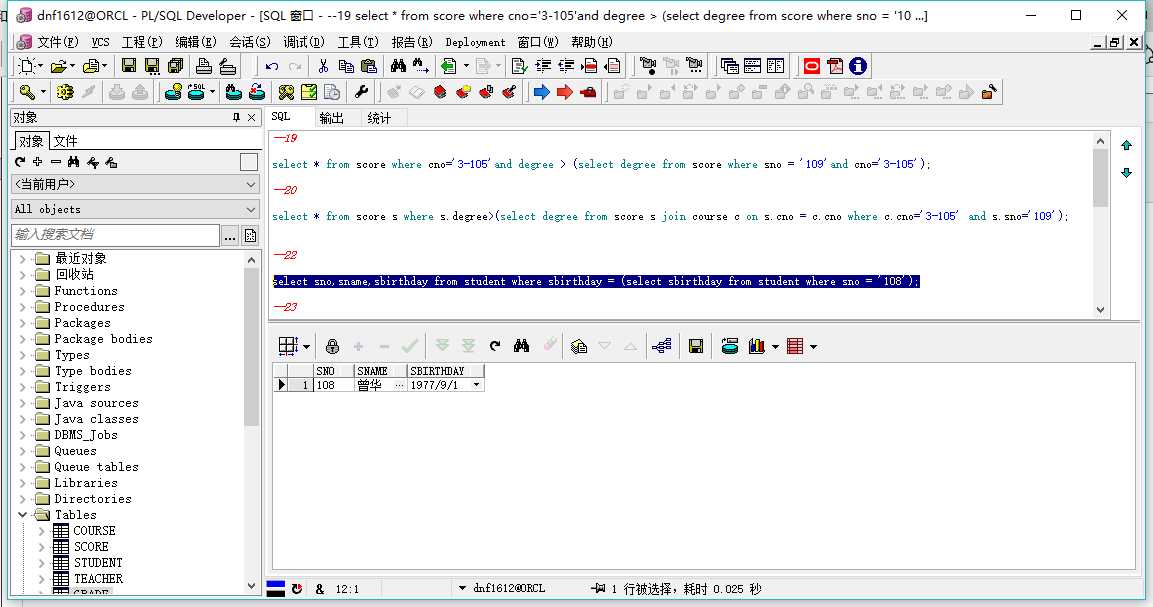Collapse the Tables folder

[23, 515]
